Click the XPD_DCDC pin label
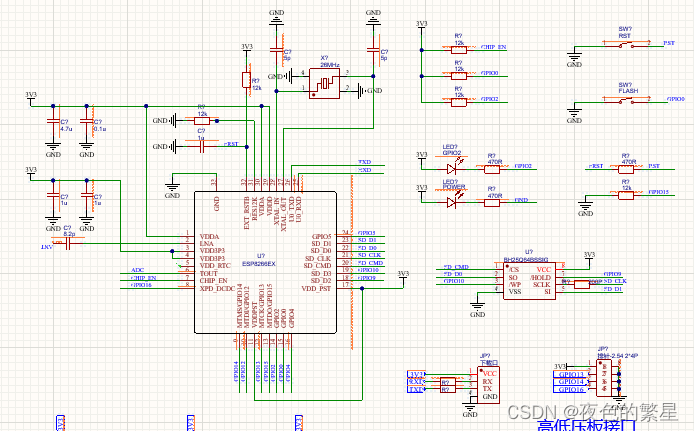The image size is (694, 431). [x=217, y=289]
